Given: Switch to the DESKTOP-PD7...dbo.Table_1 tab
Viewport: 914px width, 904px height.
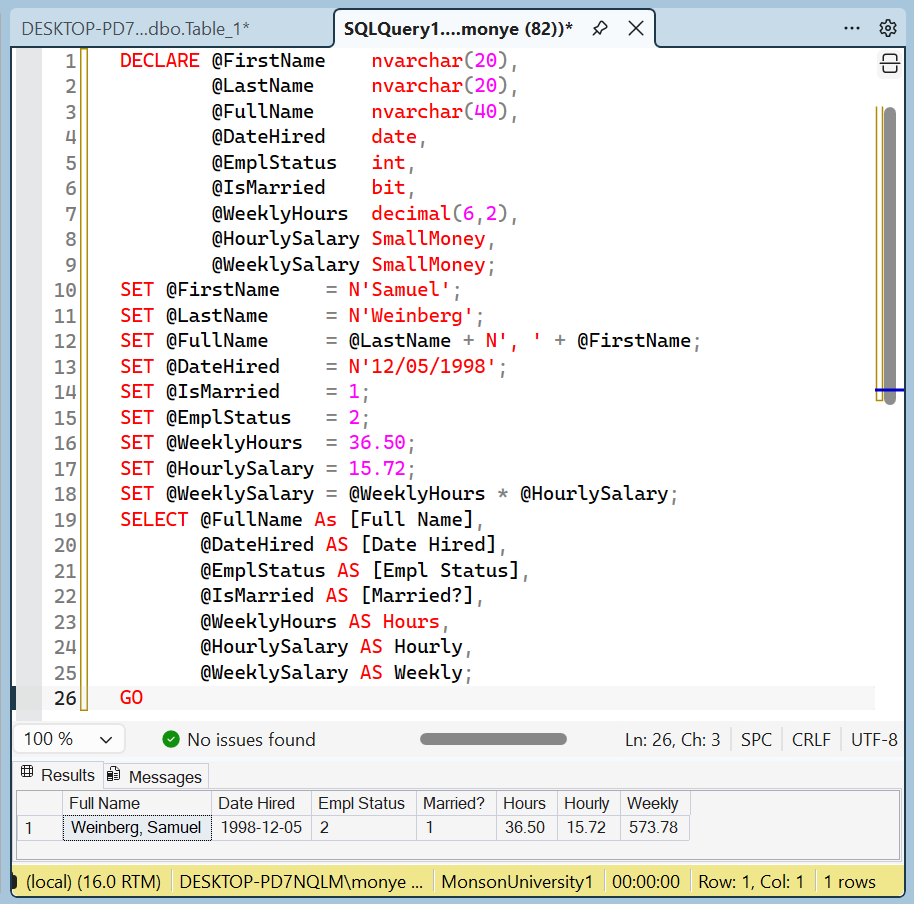Looking at the screenshot, I should 135,29.
